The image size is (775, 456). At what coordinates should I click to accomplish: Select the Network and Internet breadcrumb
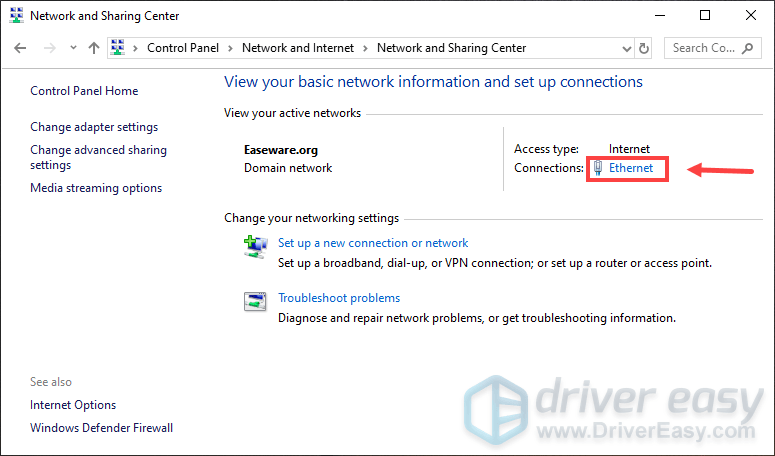click(x=299, y=48)
